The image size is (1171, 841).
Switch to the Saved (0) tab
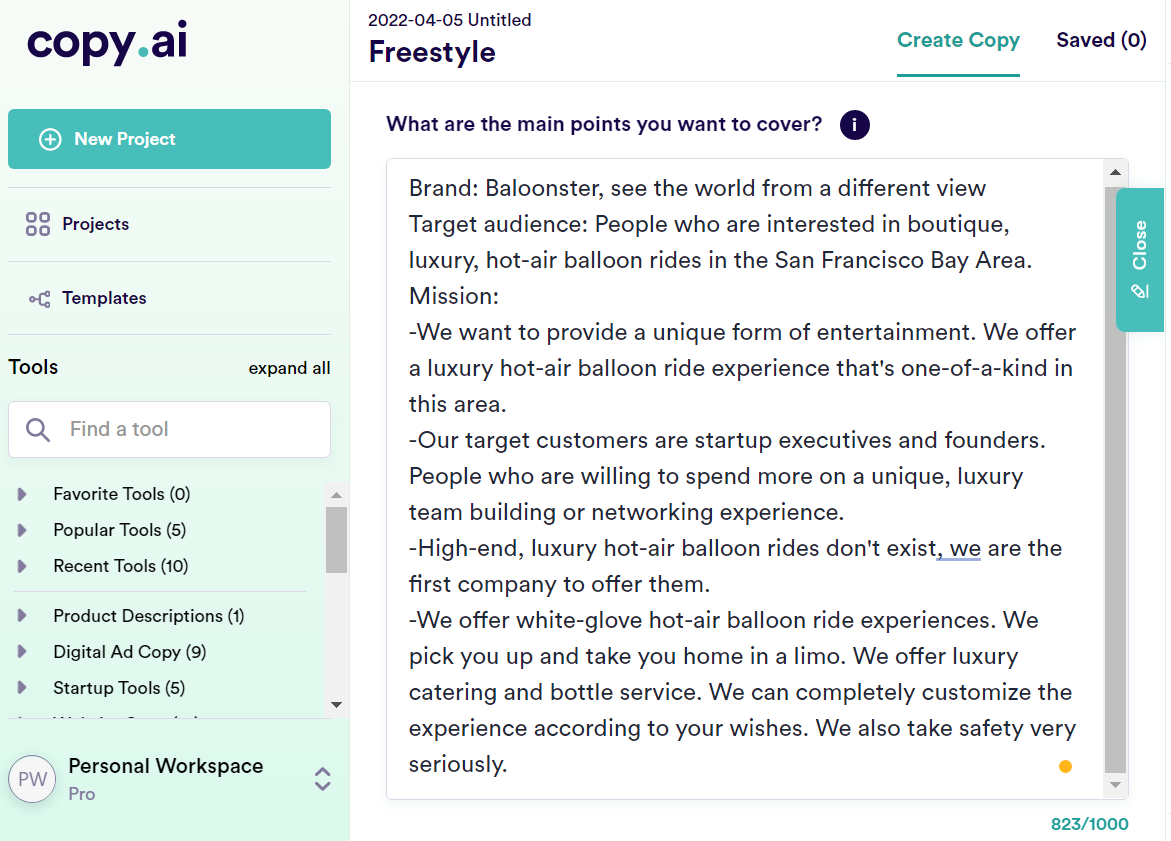click(1101, 40)
